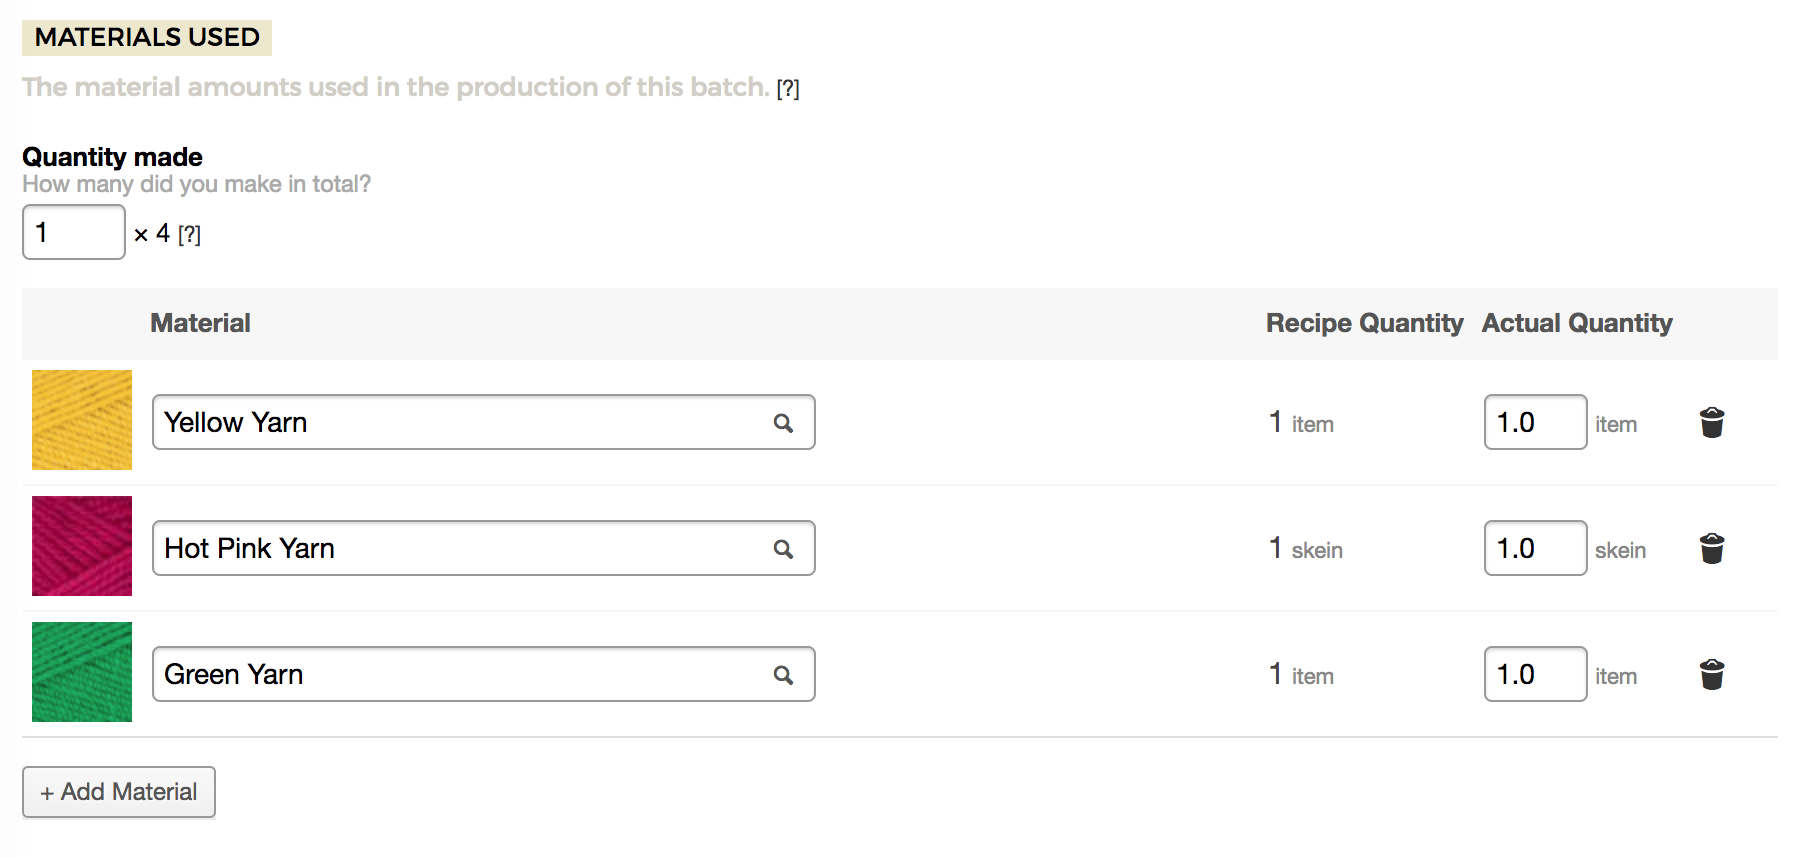Focus the Quantity made input field
Screen dimensions: 1812x858
click(74, 232)
